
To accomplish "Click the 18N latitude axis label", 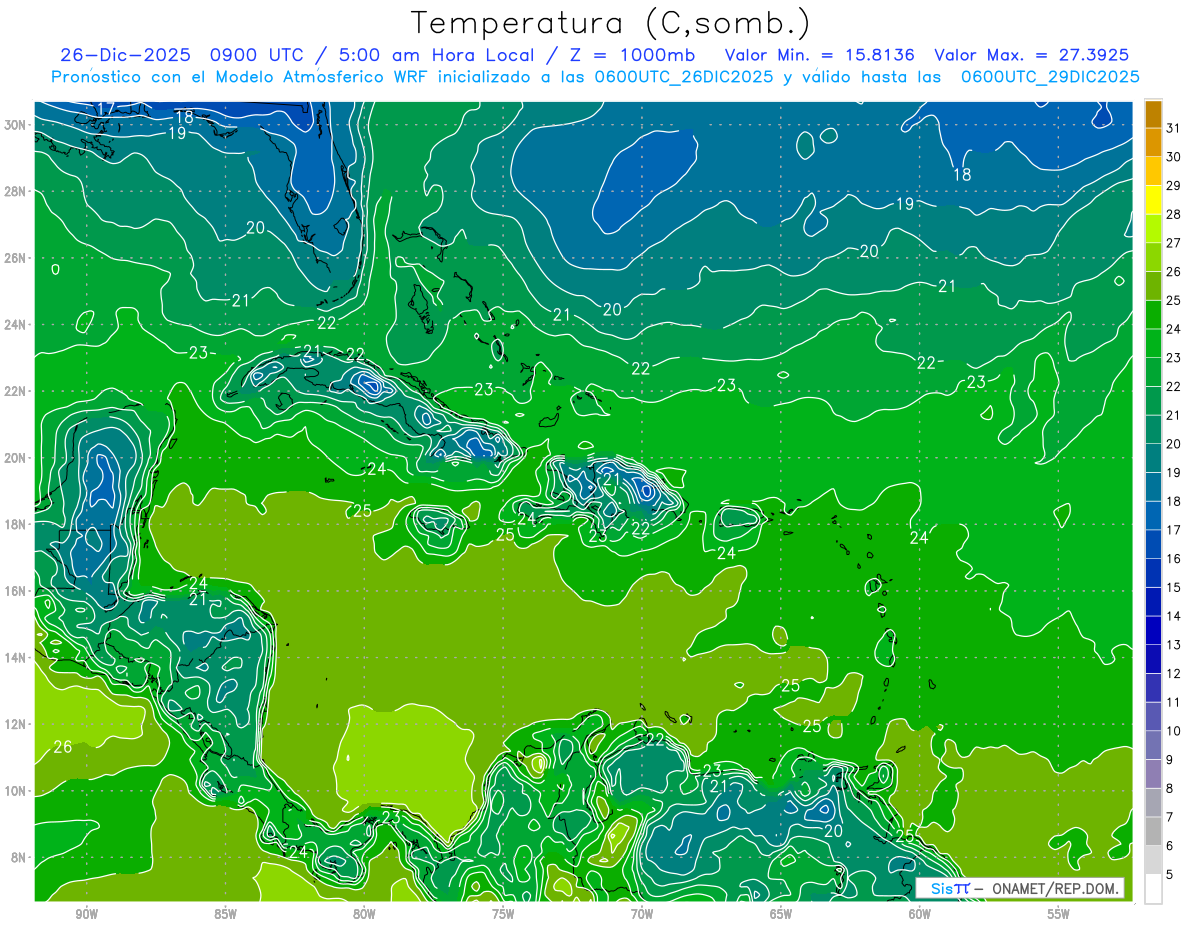I will (x=17, y=524).
